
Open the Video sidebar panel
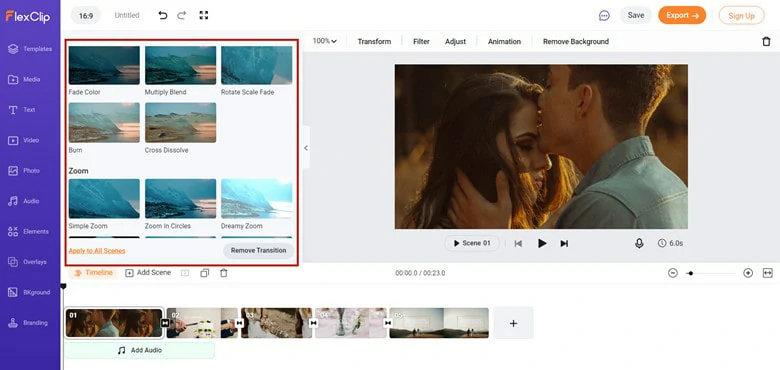point(23,140)
